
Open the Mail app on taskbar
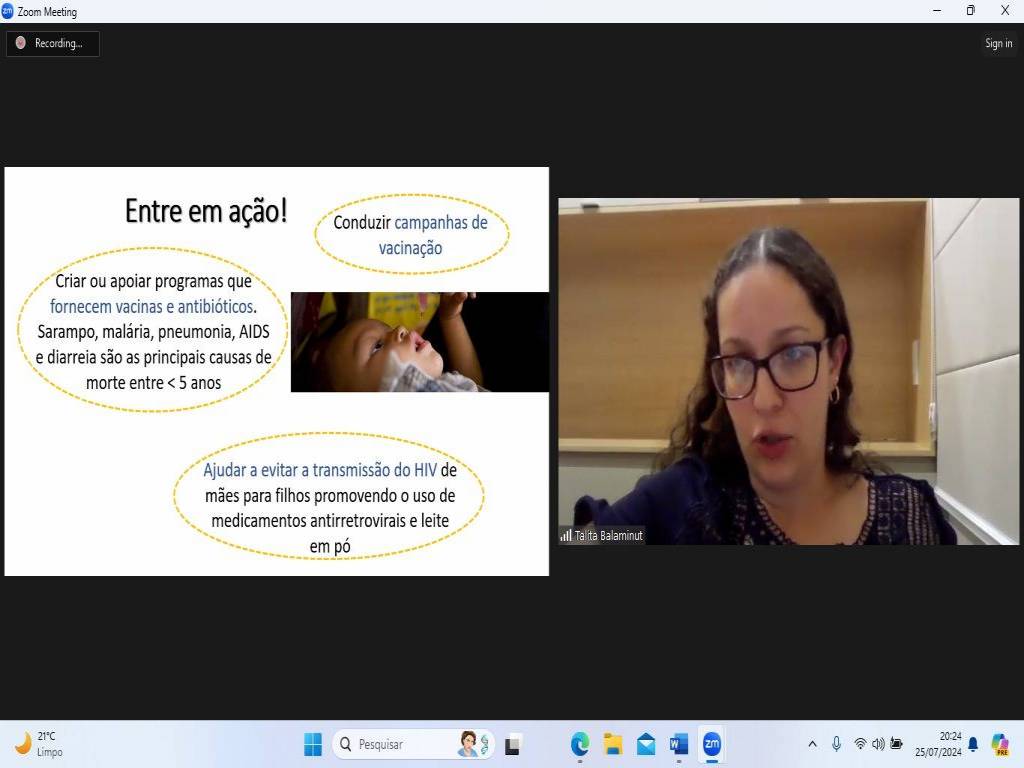[646, 744]
